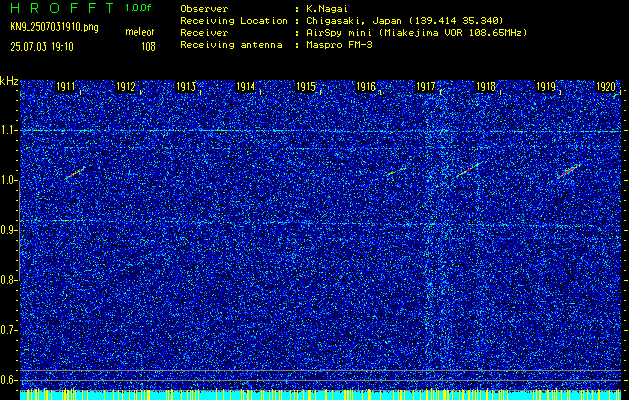Click the 1912 time marker
The height and width of the screenshot is (400, 629).
click(x=126, y=87)
